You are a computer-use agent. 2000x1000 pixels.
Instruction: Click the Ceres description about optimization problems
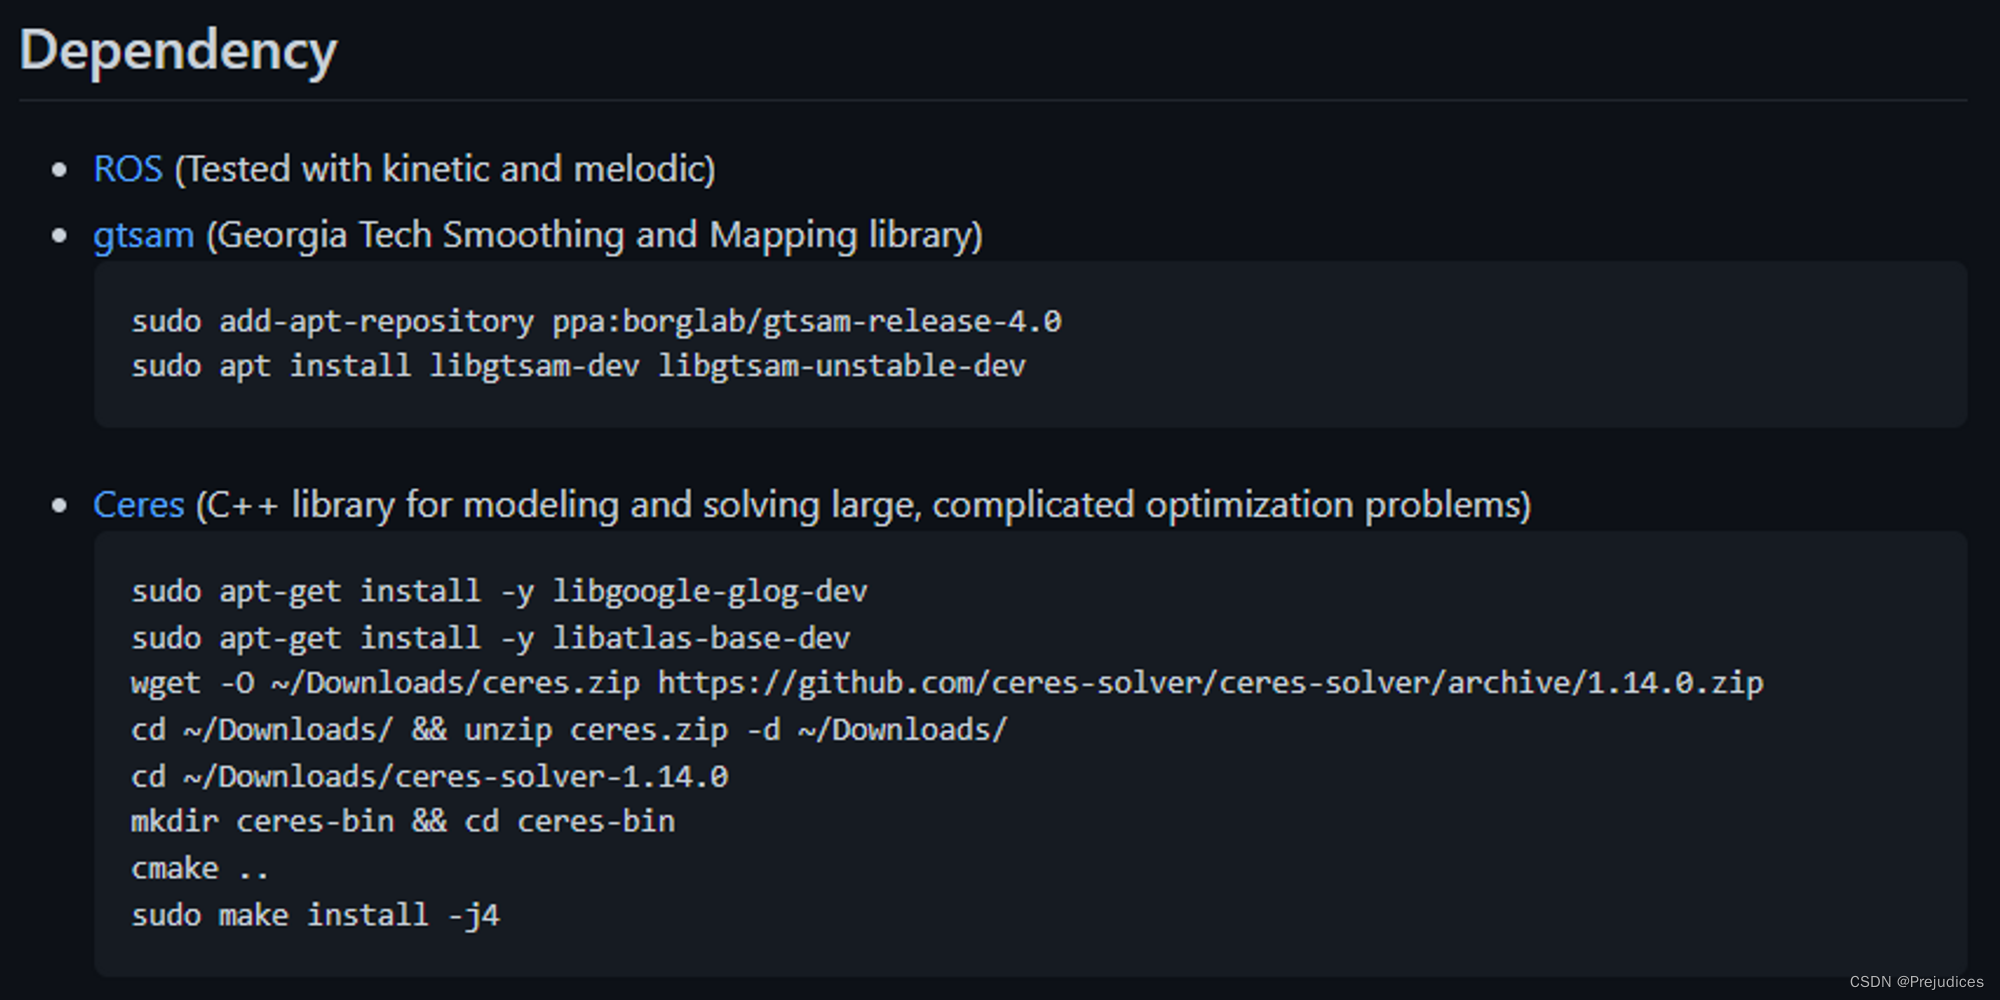[x=863, y=505]
